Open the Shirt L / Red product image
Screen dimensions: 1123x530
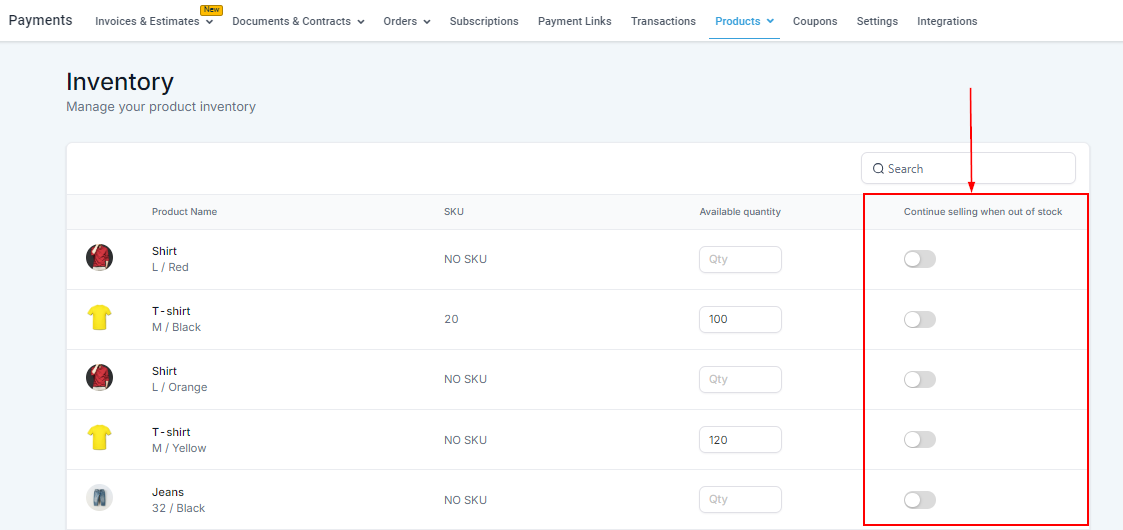point(100,257)
